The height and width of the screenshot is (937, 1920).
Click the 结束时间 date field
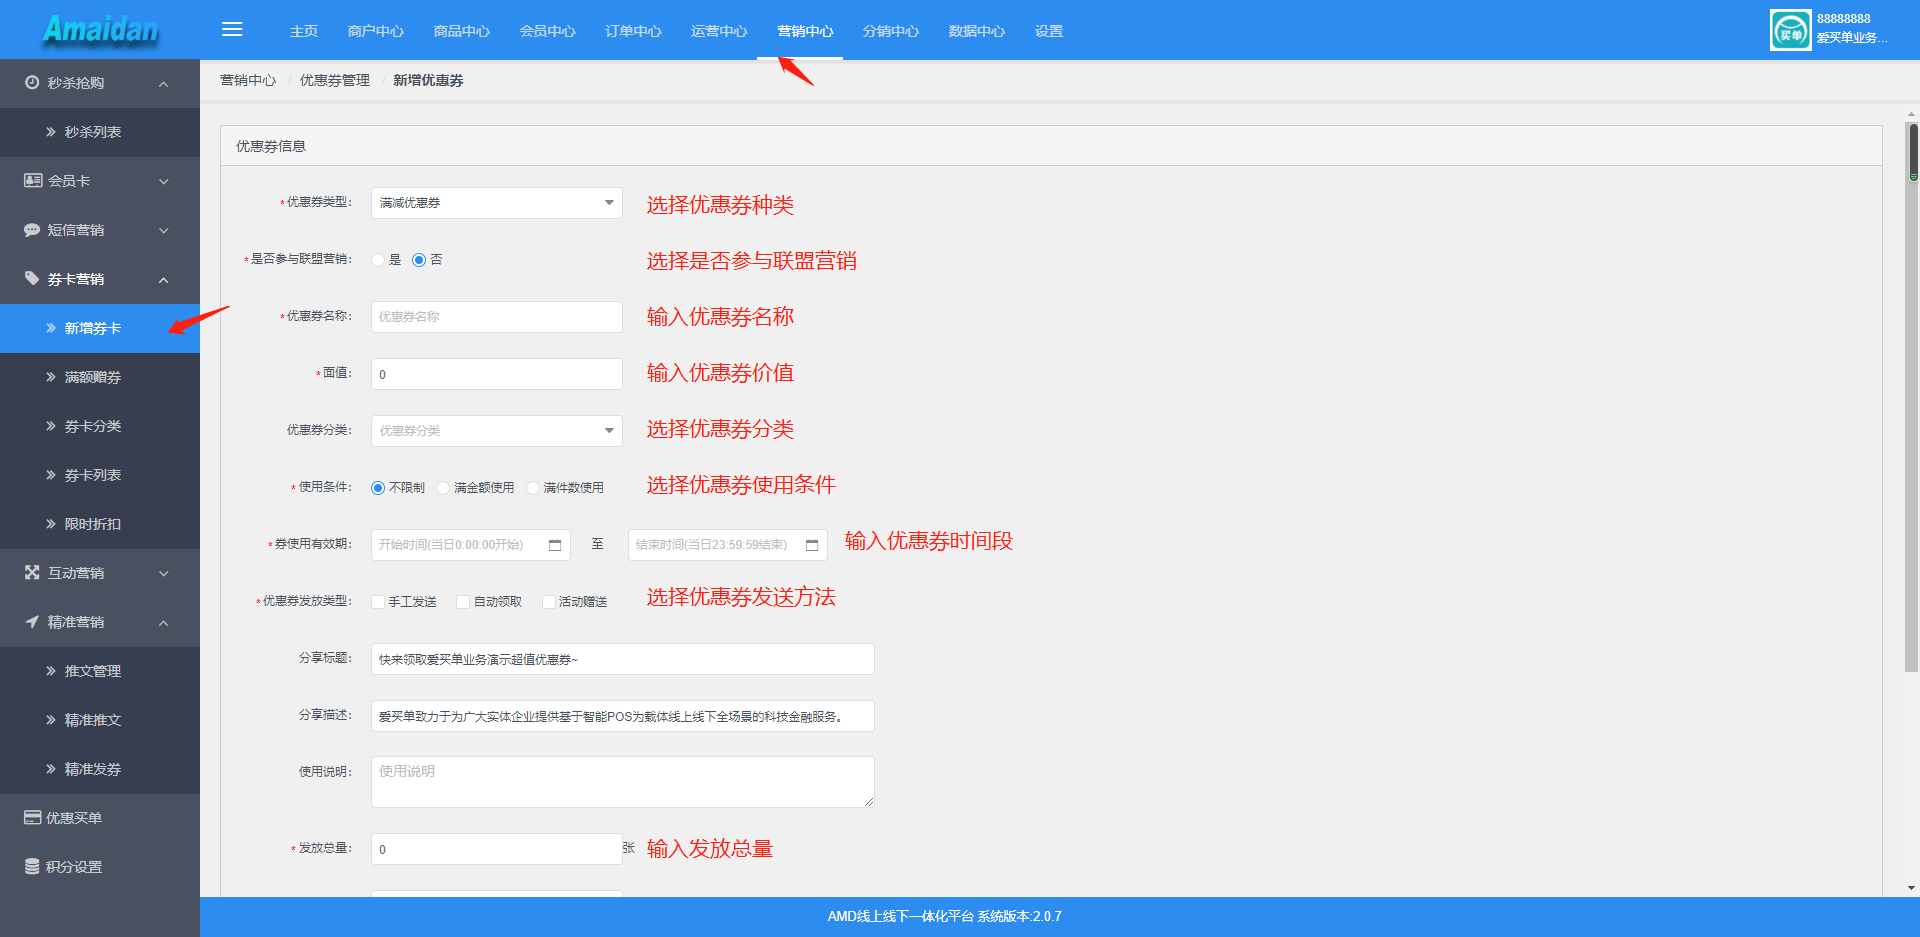tap(728, 545)
